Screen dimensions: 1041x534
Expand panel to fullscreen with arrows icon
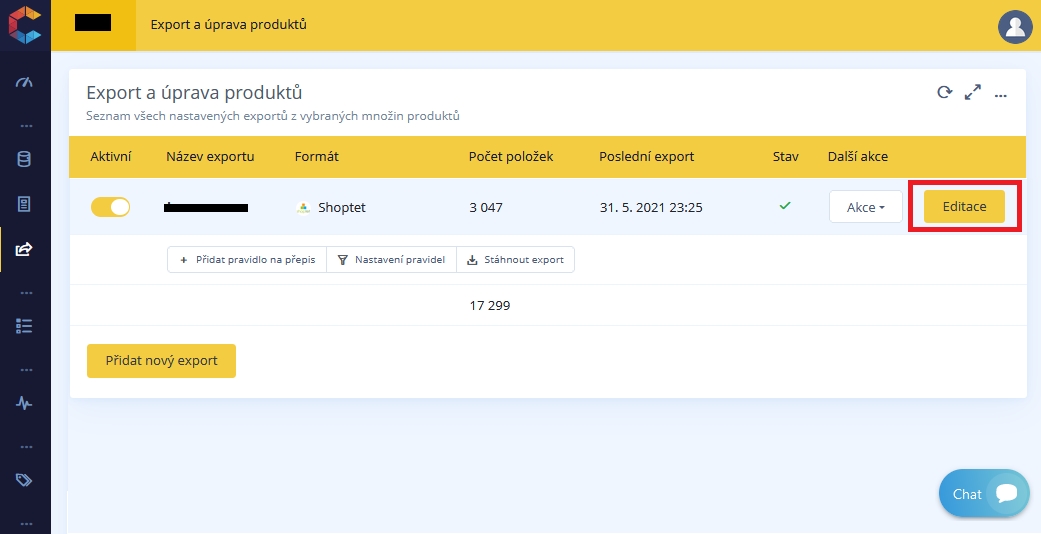click(x=972, y=93)
